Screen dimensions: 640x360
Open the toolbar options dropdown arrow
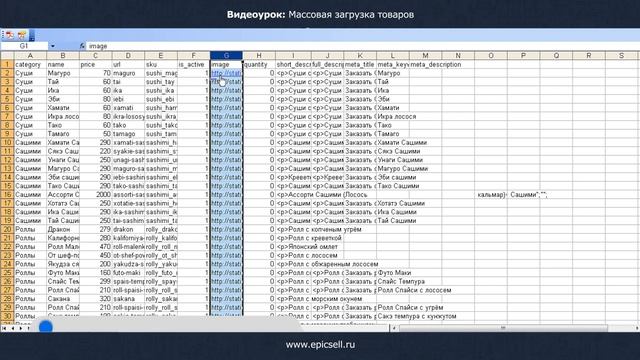[x=32, y=36]
